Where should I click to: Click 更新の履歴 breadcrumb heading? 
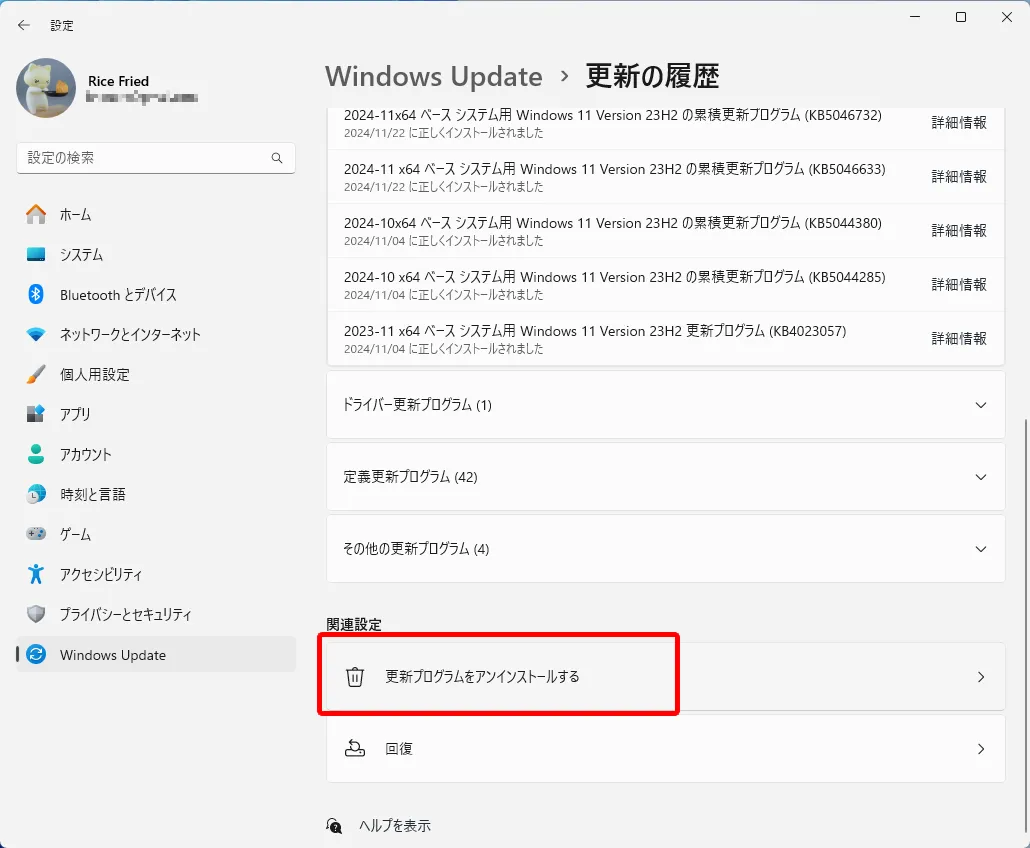click(652, 76)
